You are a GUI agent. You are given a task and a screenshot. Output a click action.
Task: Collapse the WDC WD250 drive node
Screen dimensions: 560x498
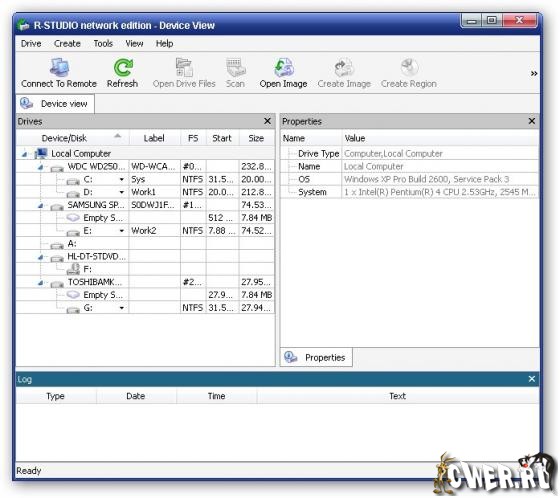(x=40, y=167)
